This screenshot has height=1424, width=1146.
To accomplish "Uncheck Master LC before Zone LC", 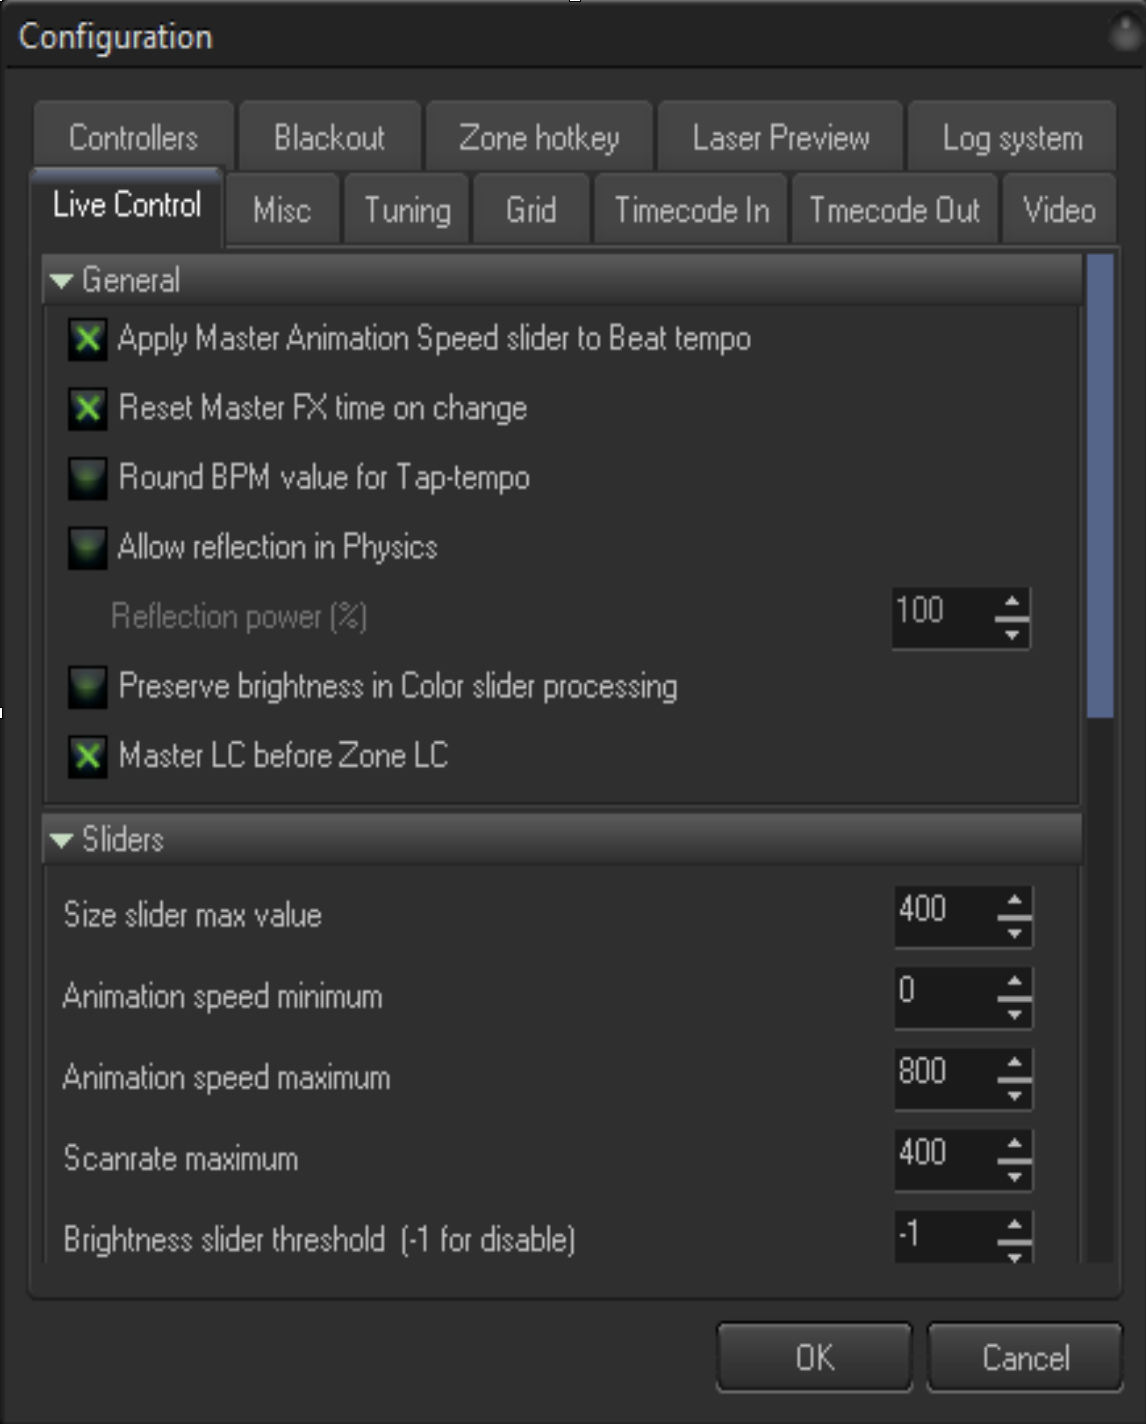I will [88, 756].
